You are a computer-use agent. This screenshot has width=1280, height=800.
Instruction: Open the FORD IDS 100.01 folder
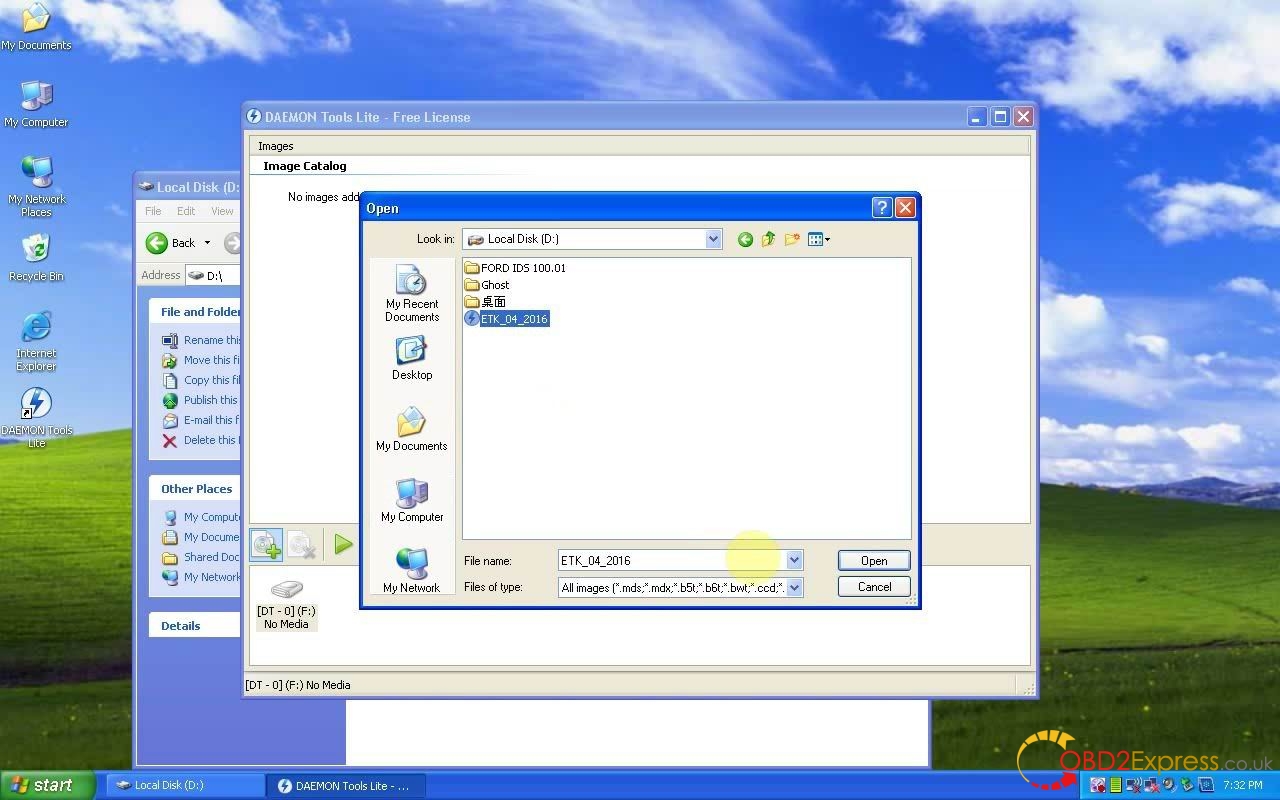(x=522, y=268)
